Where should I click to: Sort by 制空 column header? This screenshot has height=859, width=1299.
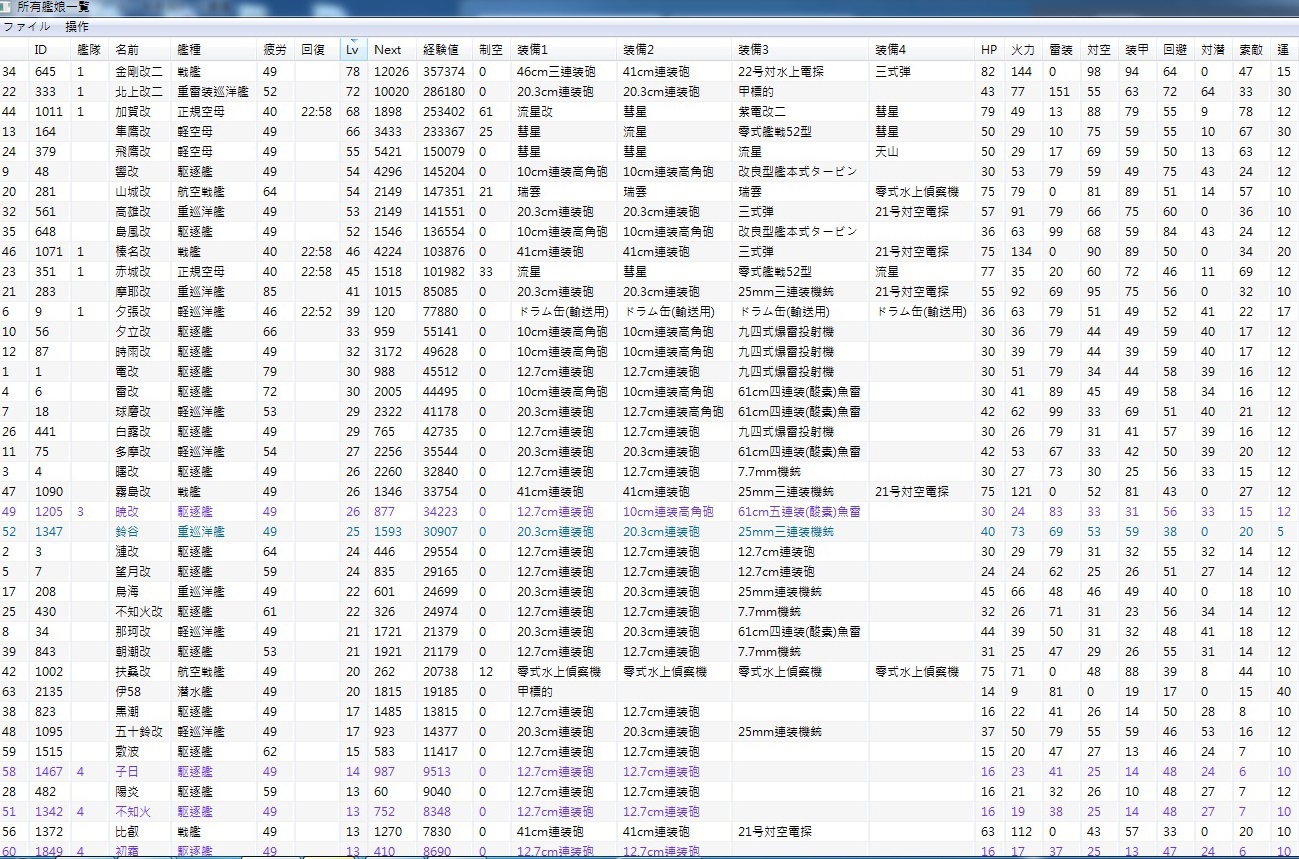[490, 50]
